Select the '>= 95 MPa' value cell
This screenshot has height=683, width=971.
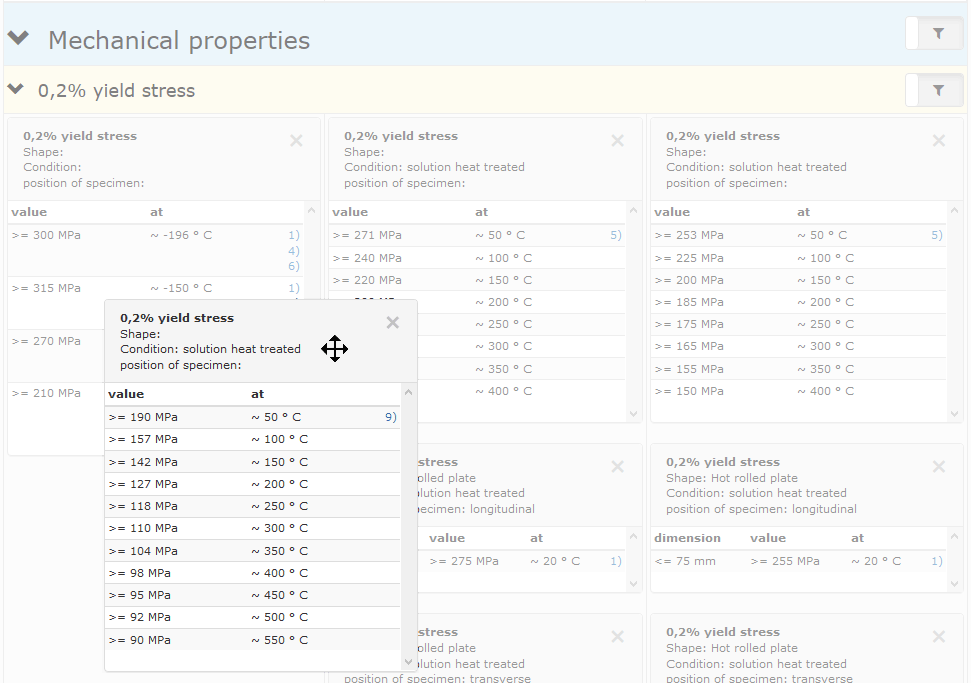[140, 595]
